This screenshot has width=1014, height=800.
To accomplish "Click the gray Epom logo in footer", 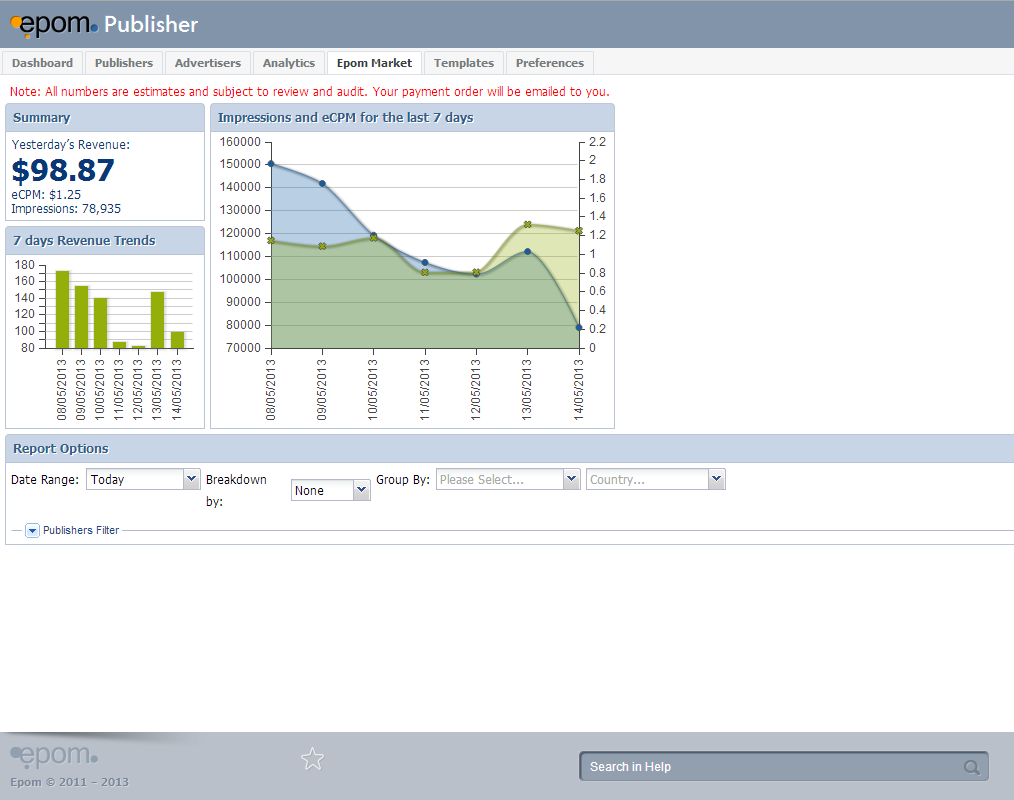I will pos(54,755).
